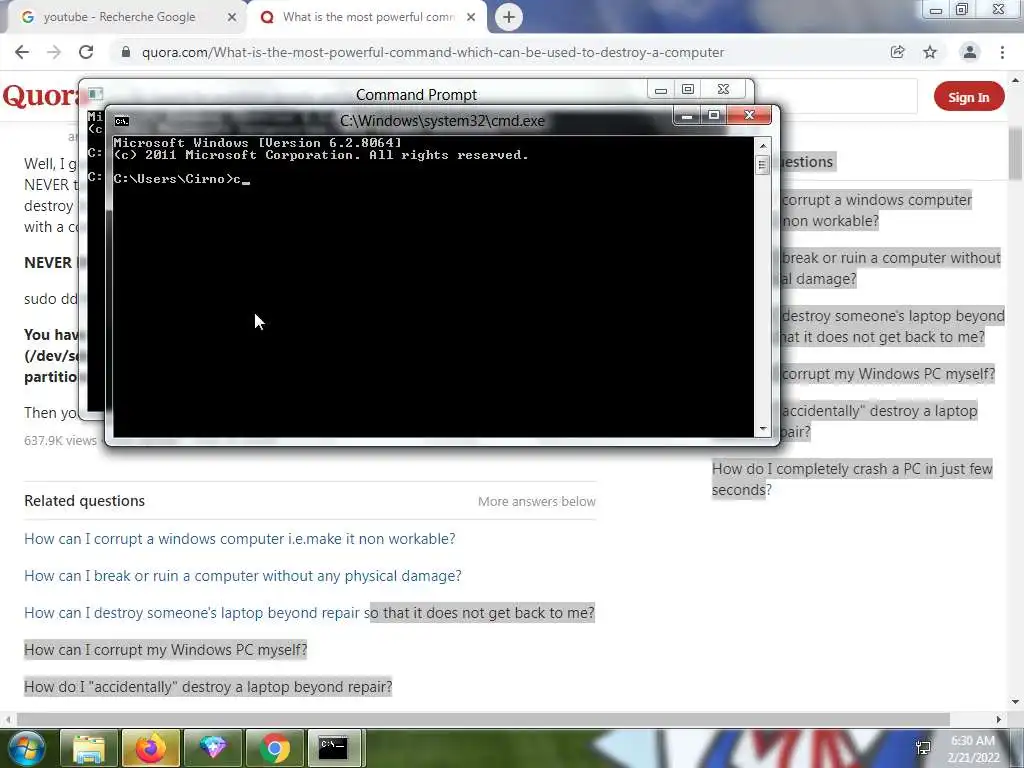Click the cmd.exe scrollbar thumb

pyautogui.click(x=763, y=165)
